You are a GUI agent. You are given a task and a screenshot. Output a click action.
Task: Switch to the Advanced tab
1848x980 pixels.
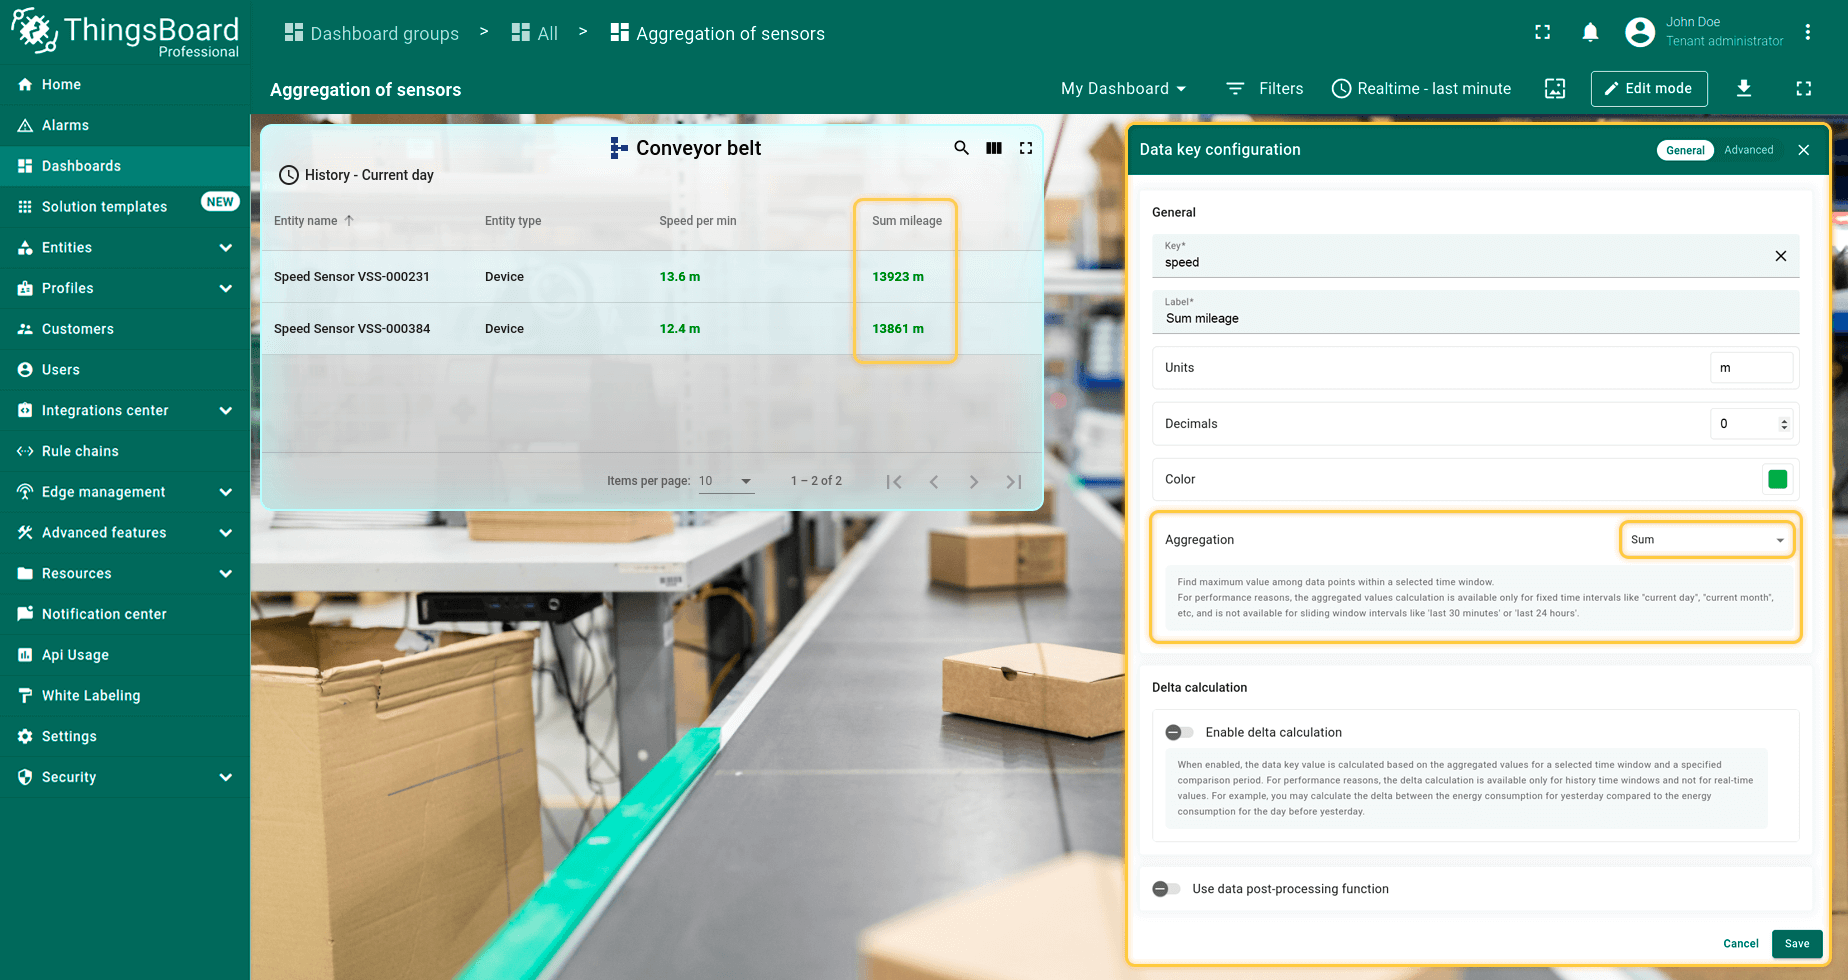point(1748,150)
